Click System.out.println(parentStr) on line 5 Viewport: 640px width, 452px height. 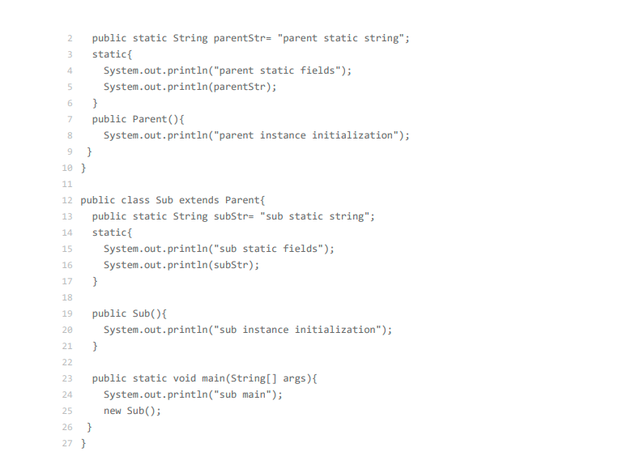(x=190, y=86)
